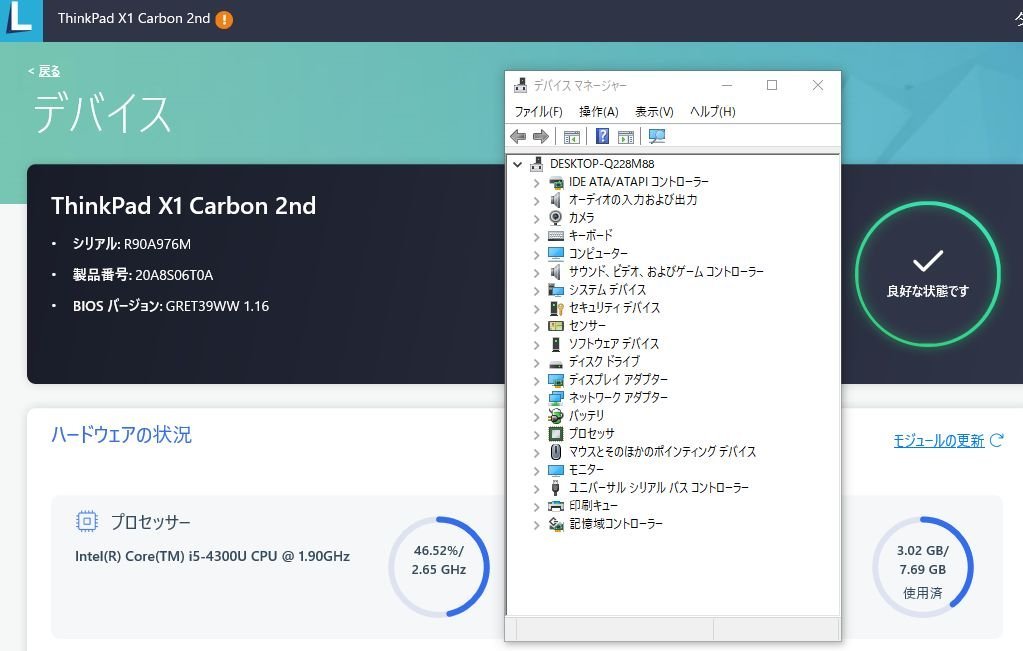Click the memory usage gauge 3.02 GB
1023x651 pixels.
click(923, 567)
